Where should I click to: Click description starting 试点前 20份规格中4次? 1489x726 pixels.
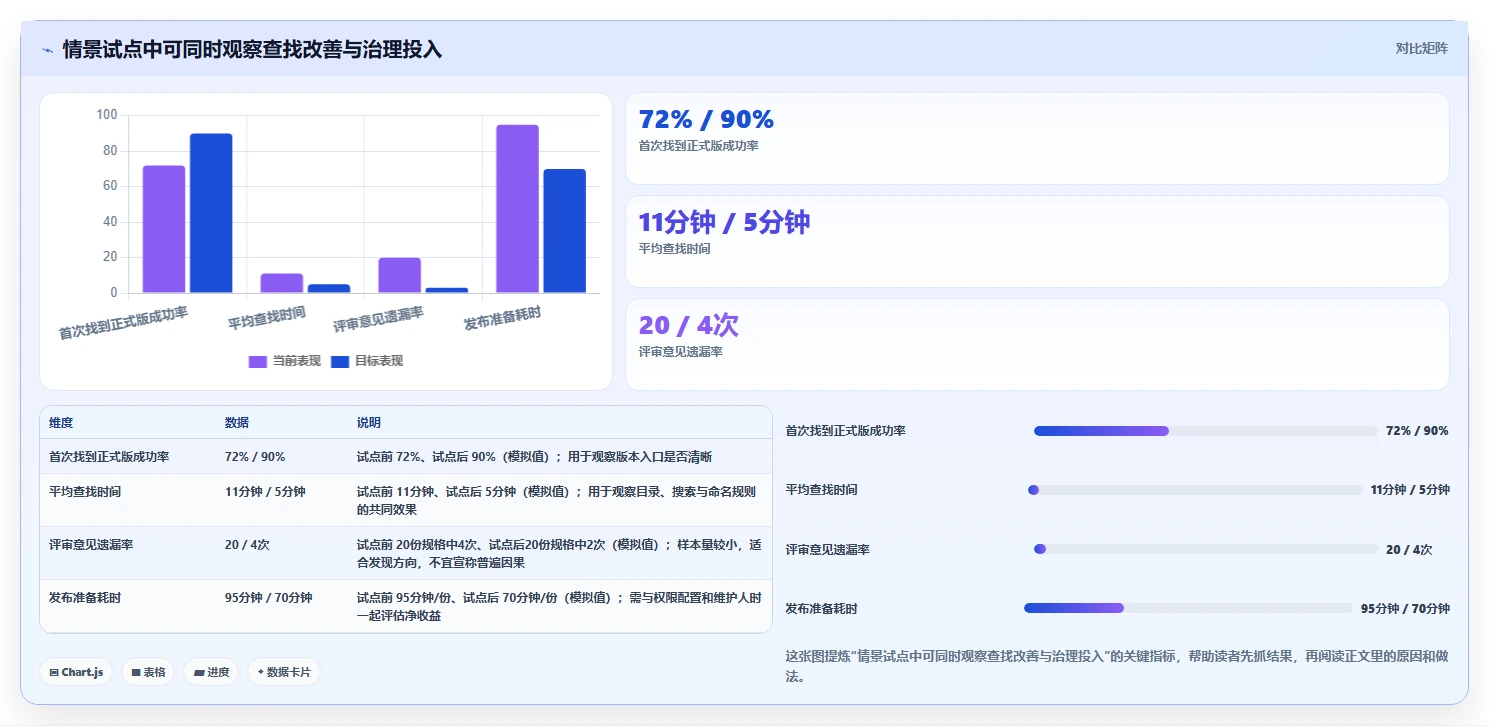pyautogui.click(x=559, y=553)
